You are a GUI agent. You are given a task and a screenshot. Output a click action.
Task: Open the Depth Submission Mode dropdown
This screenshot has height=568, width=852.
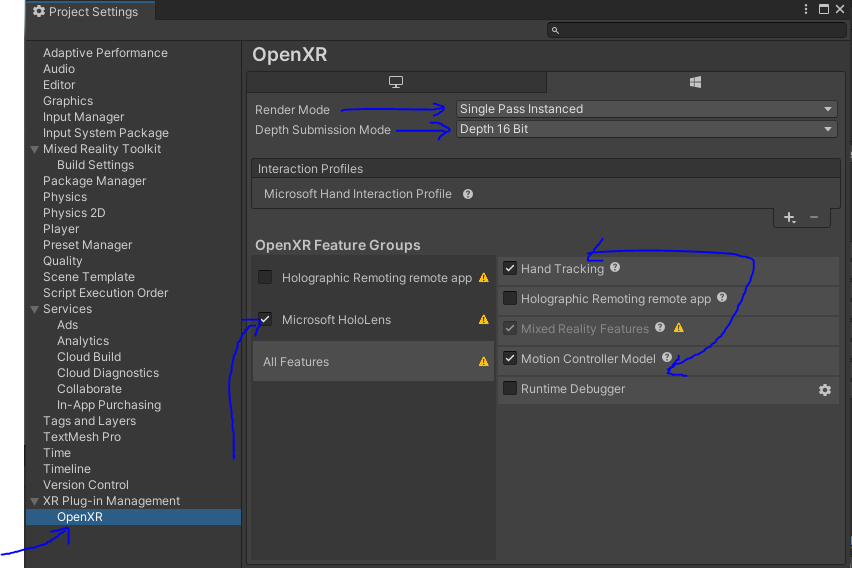(647, 129)
